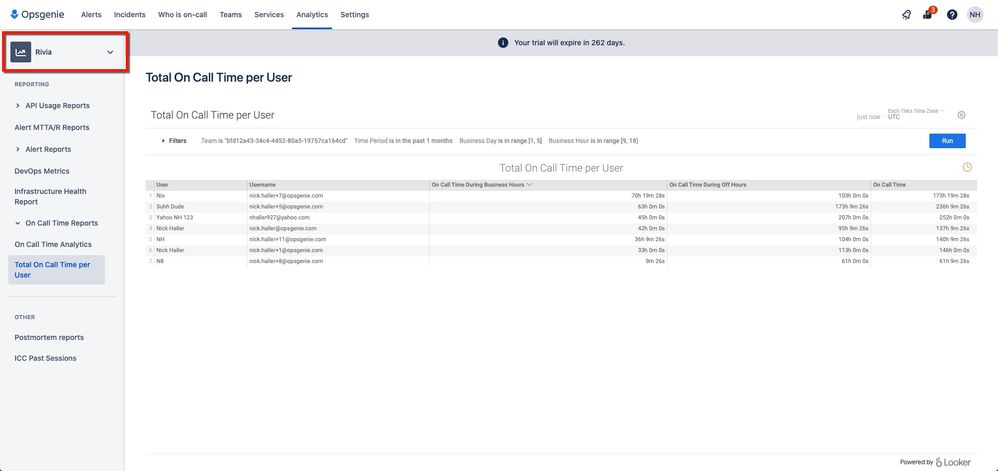The width and height of the screenshot is (998, 471).
Task: Click the Username column header
Action: click(262, 185)
